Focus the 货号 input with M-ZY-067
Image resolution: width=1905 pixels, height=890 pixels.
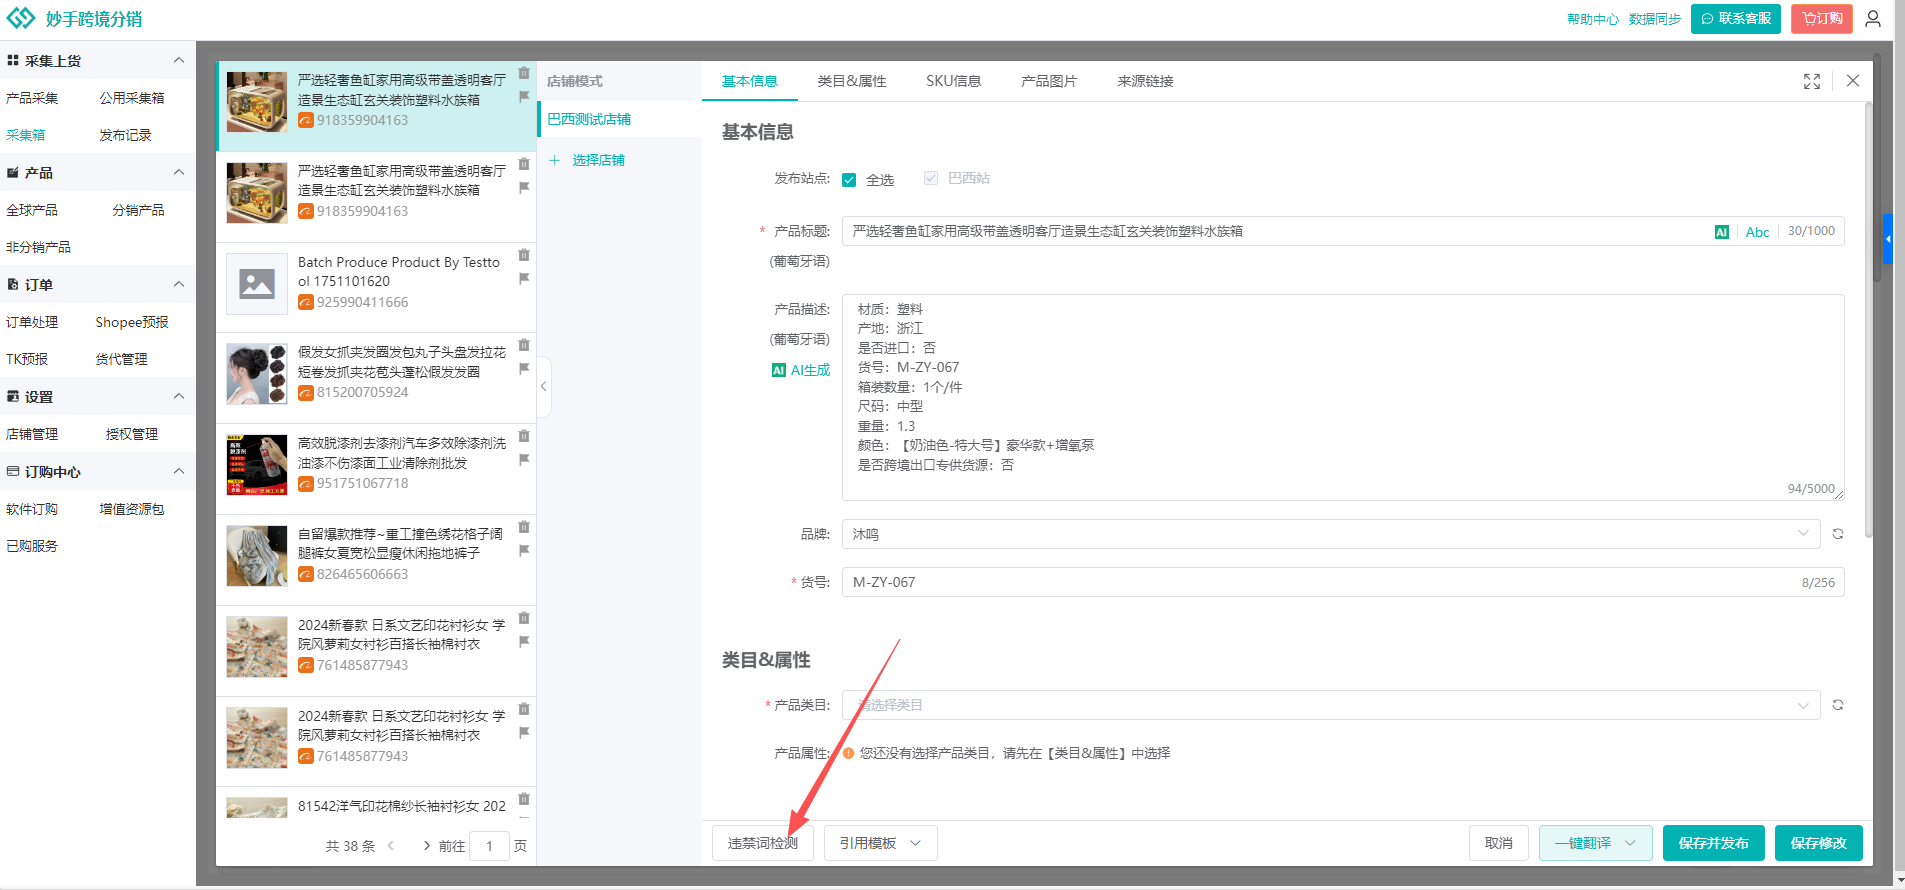tap(1343, 582)
